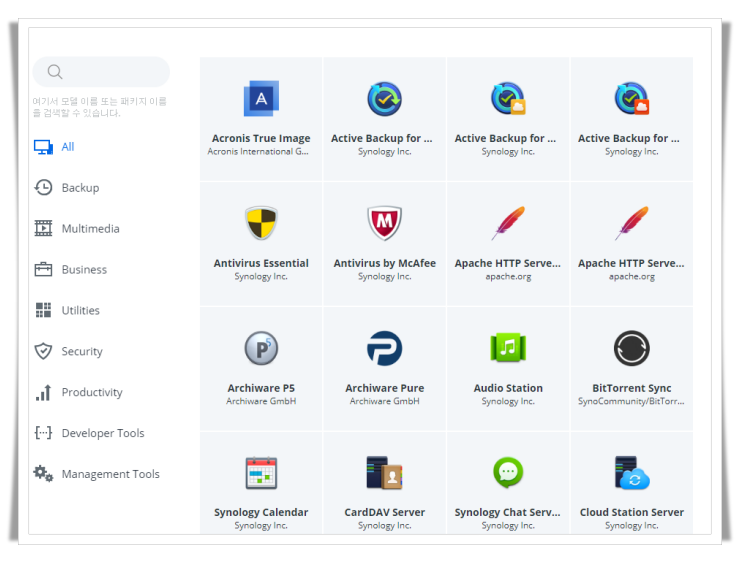The height and width of the screenshot is (563, 740).
Task: Click the Security shield icon in sidebar
Action: [43, 351]
